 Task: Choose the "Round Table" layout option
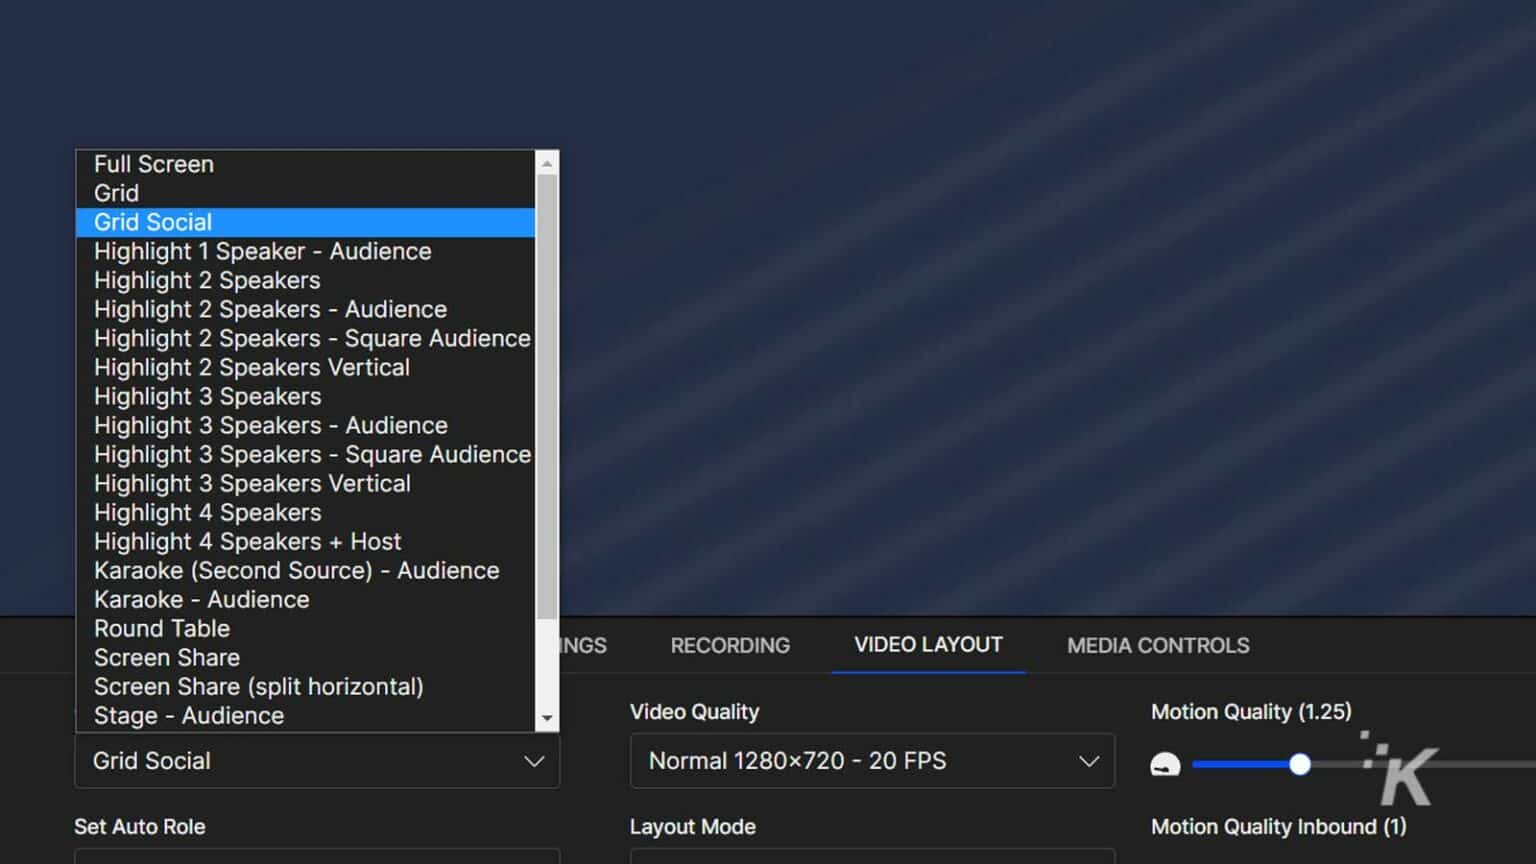[161, 628]
